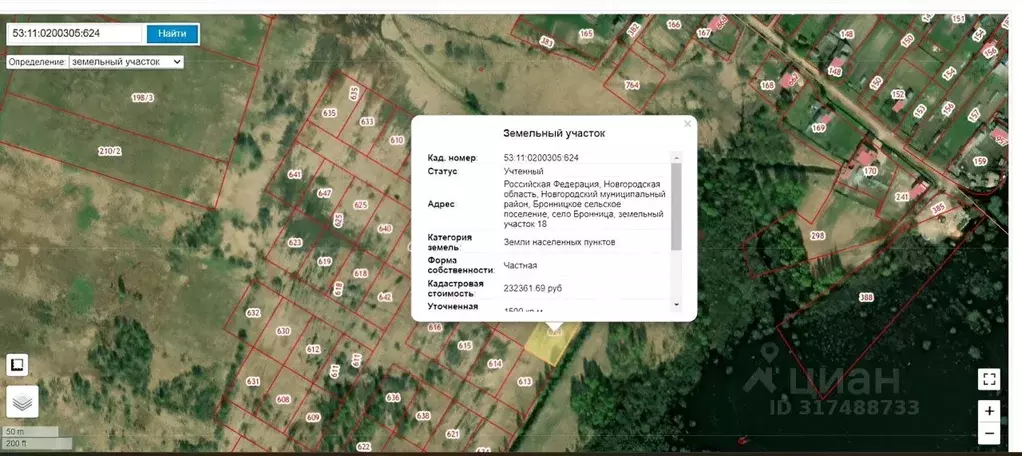Select parcel label 632 on map
This screenshot has width=1022, height=456.
[253, 313]
